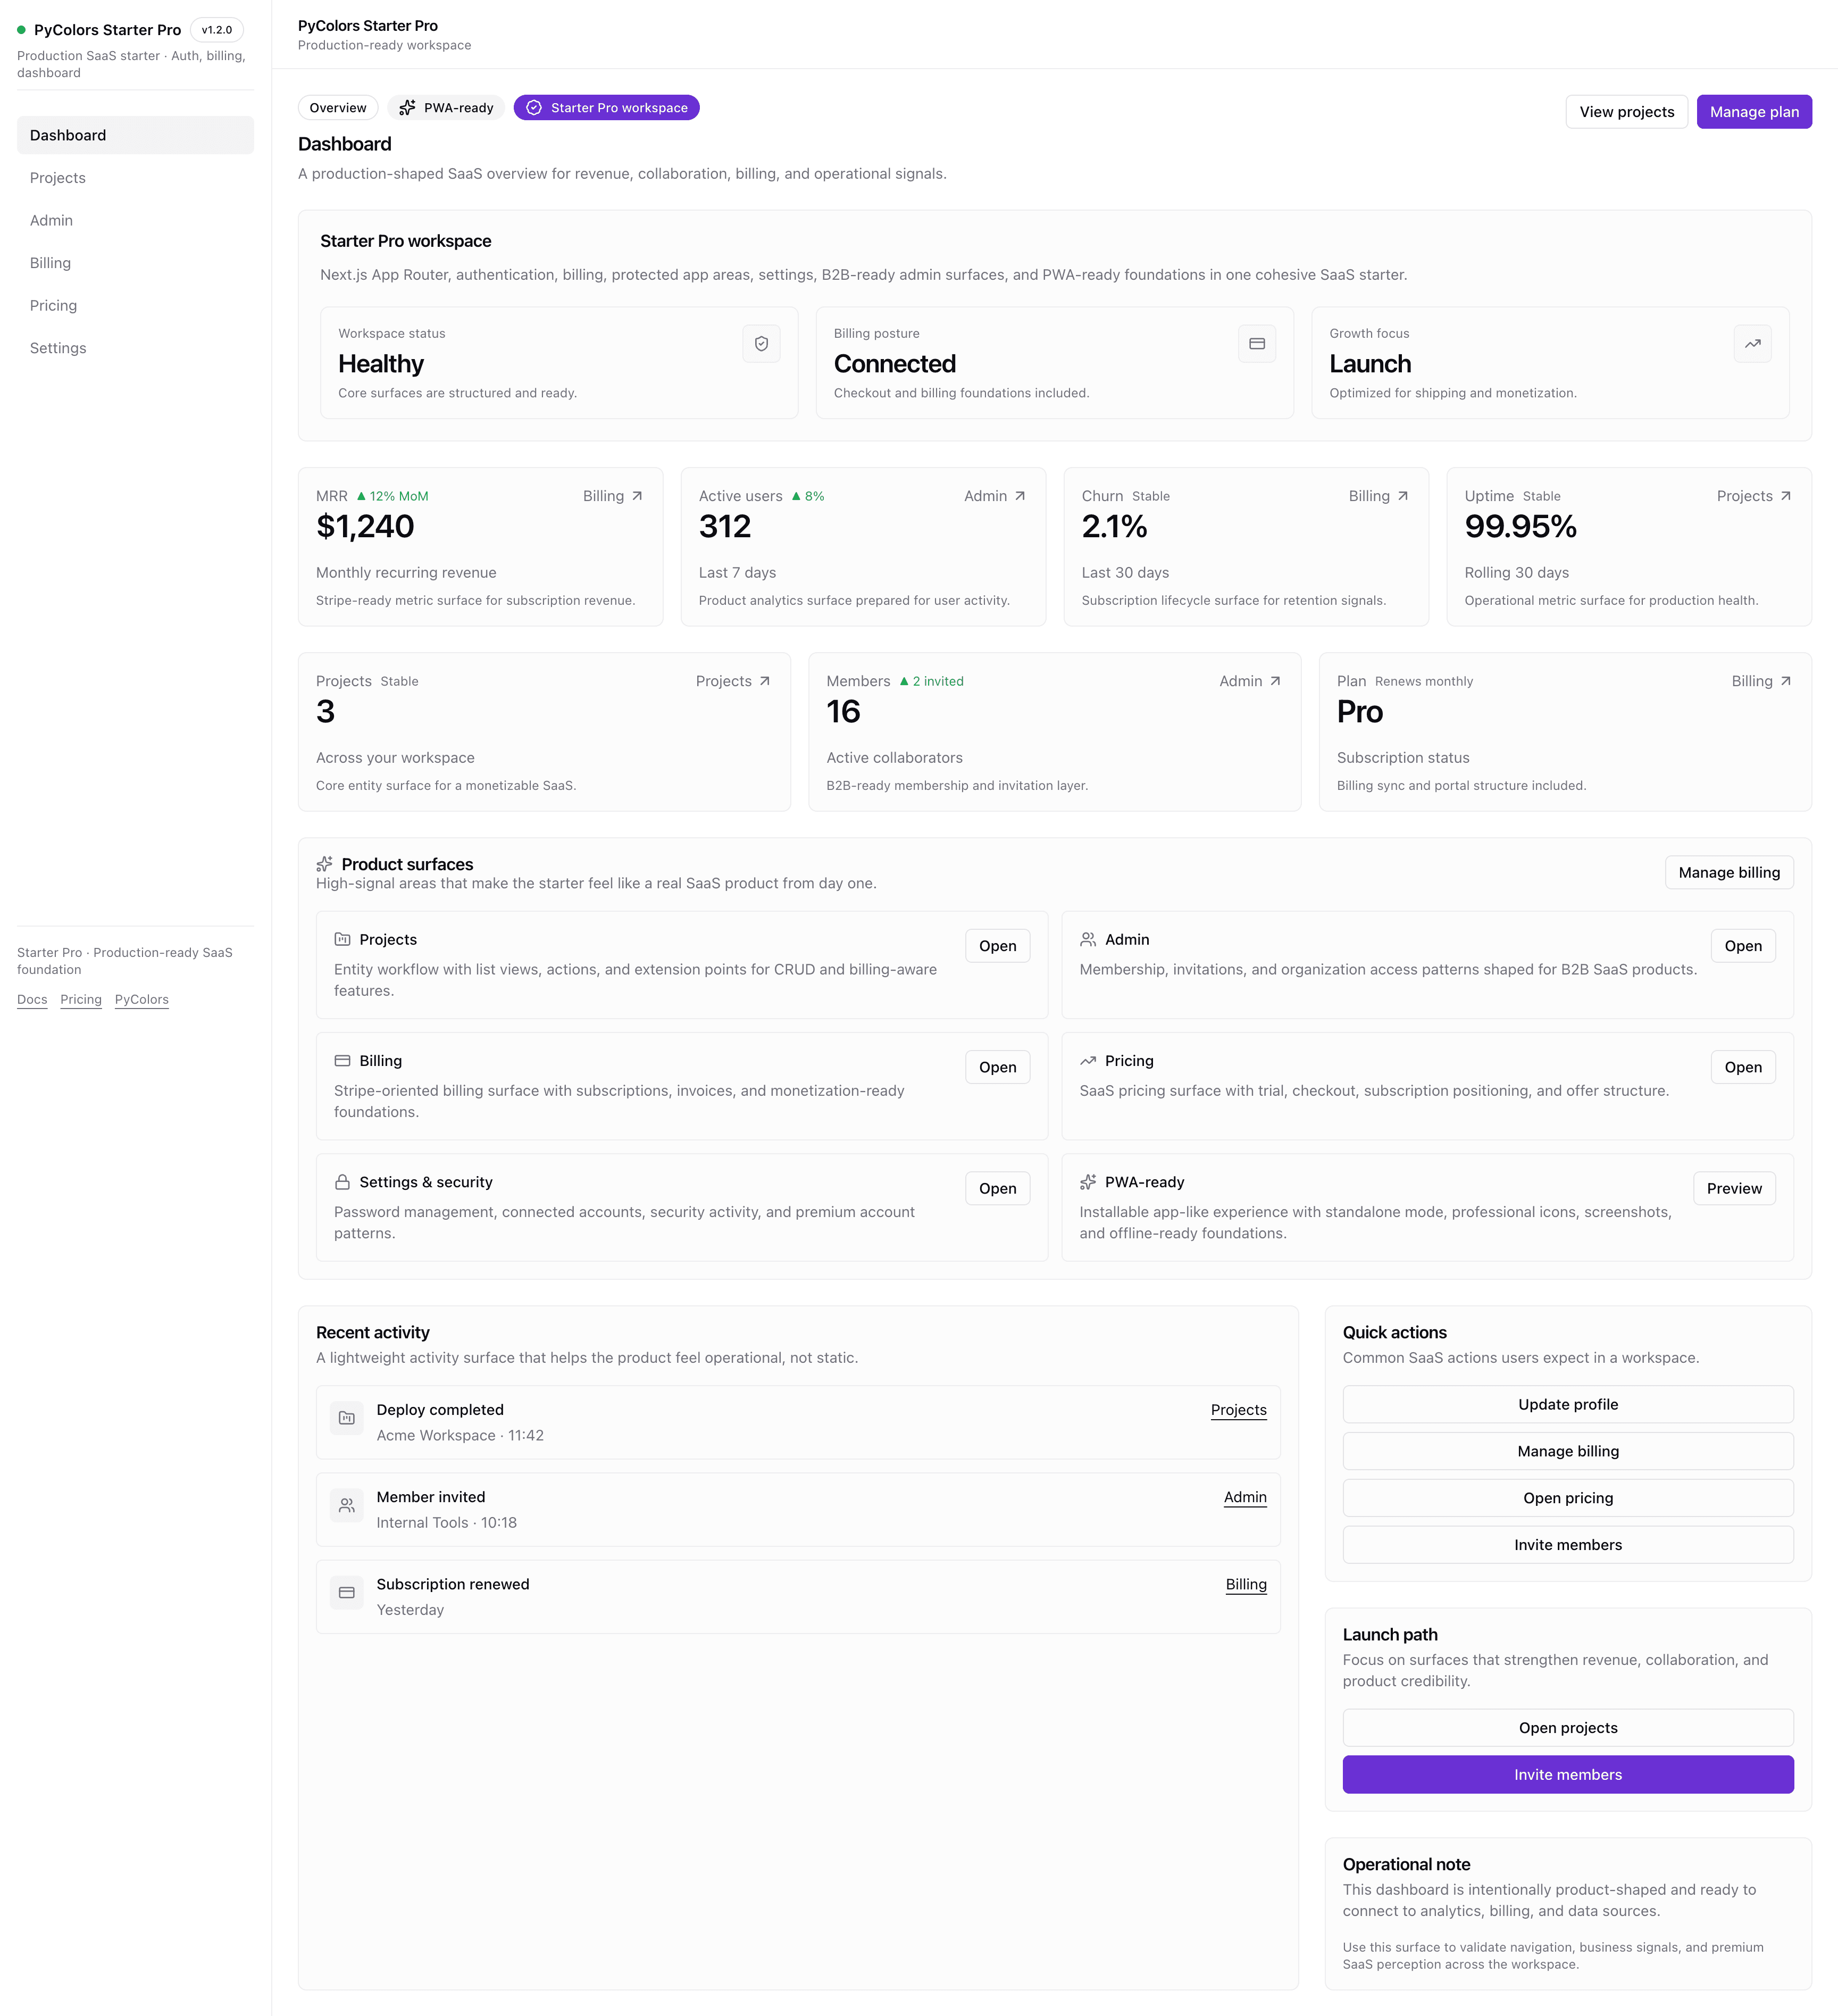Click the green status dot beside PyColors Starter Pro

pos(21,30)
